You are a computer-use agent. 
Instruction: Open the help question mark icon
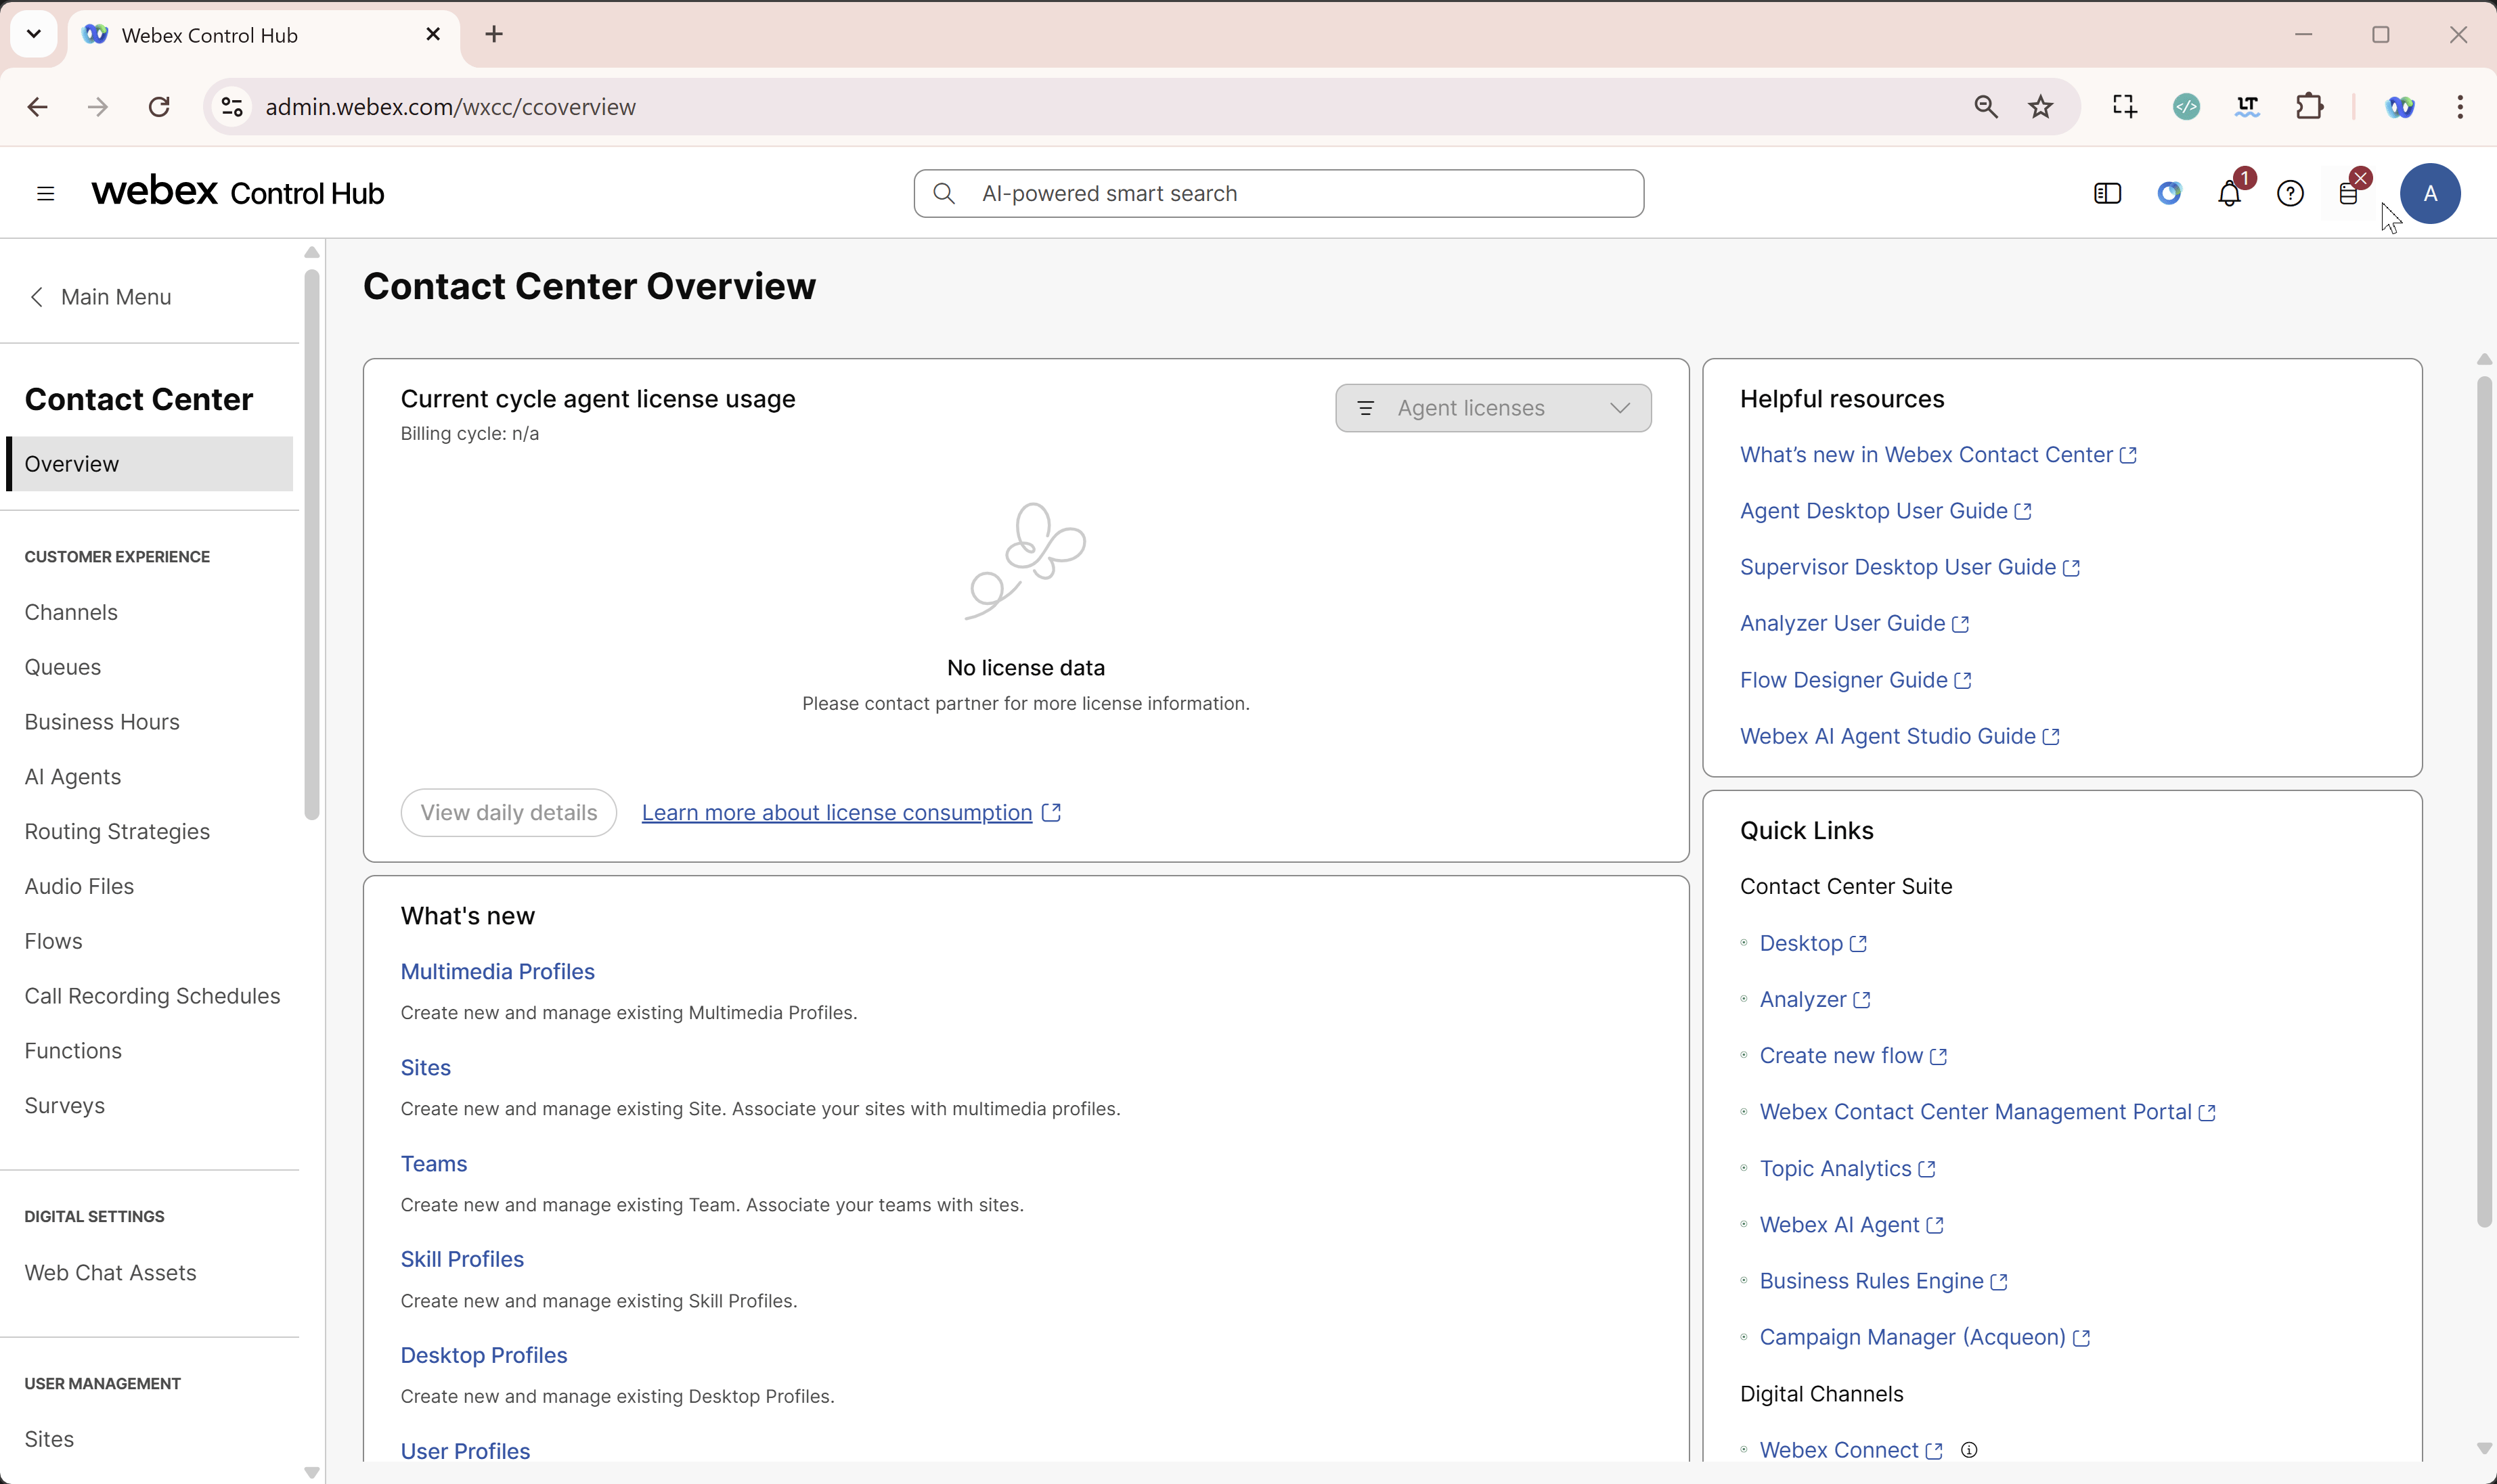2290,193
